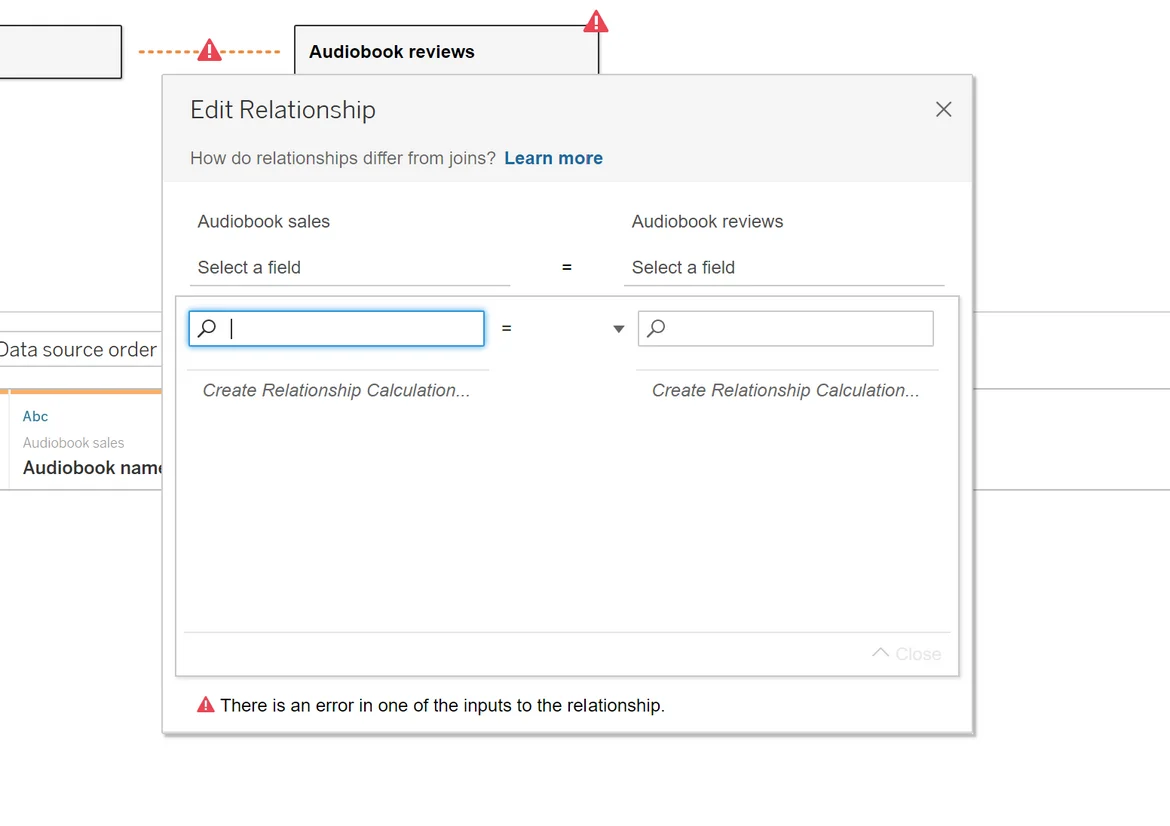The height and width of the screenshot is (826, 1170).
Task: Open the Audiobook reviews Select a field dropdown
Action: (x=783, y=267)
